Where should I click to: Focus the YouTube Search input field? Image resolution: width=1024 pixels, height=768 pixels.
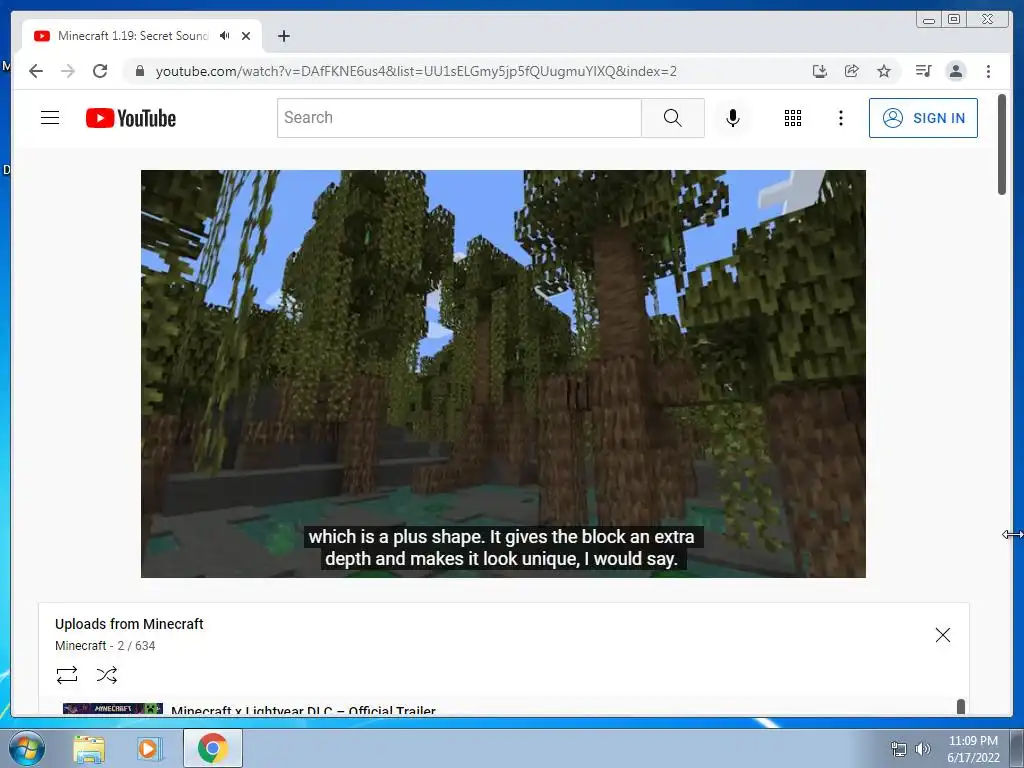[459, 118]
